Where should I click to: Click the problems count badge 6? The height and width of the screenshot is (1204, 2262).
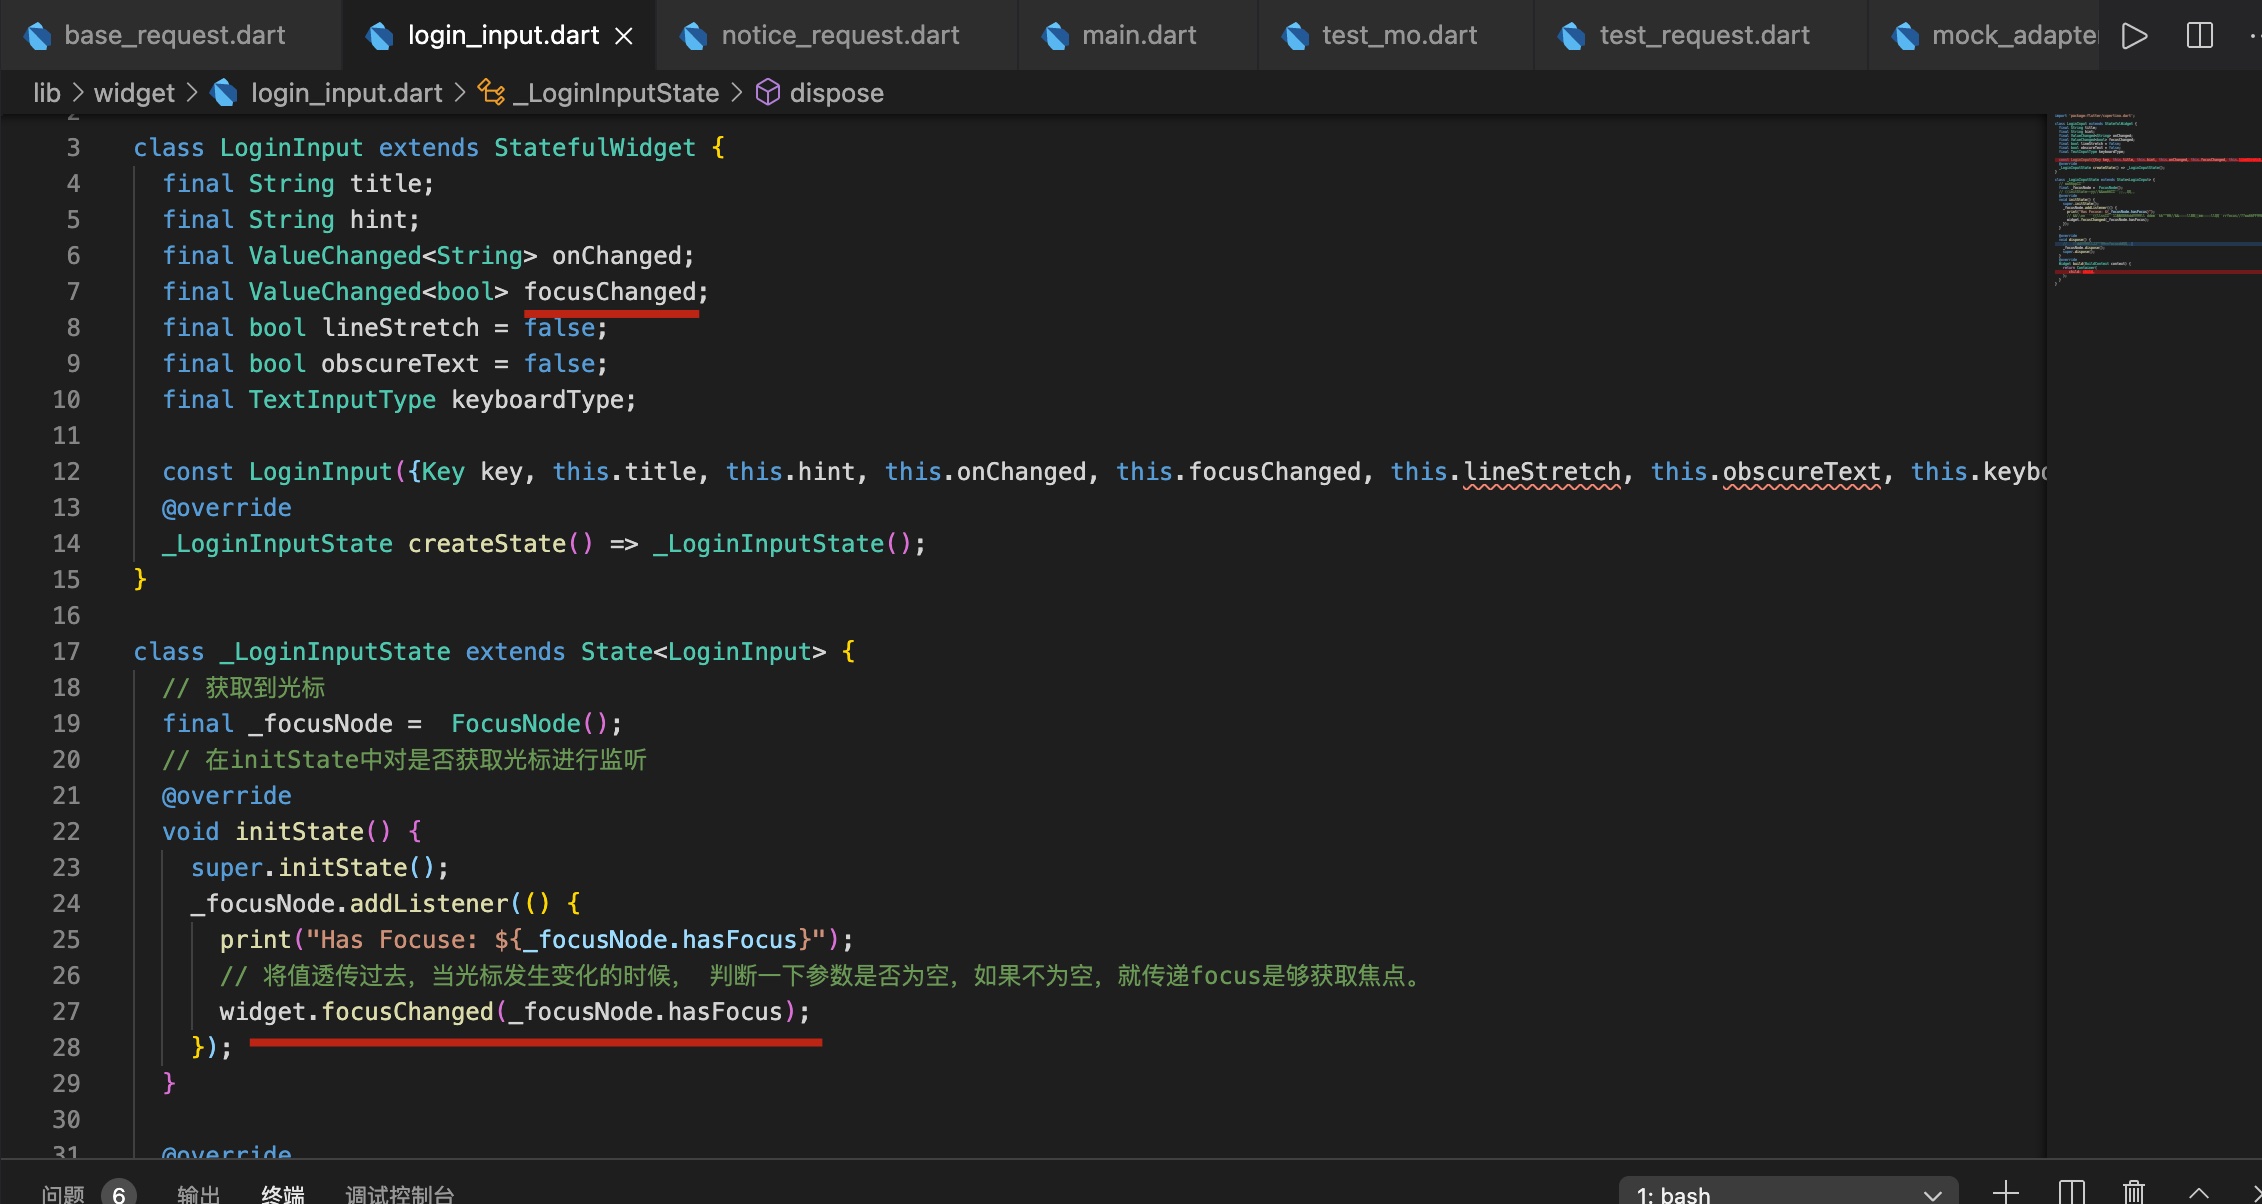tap(119, 1192)
